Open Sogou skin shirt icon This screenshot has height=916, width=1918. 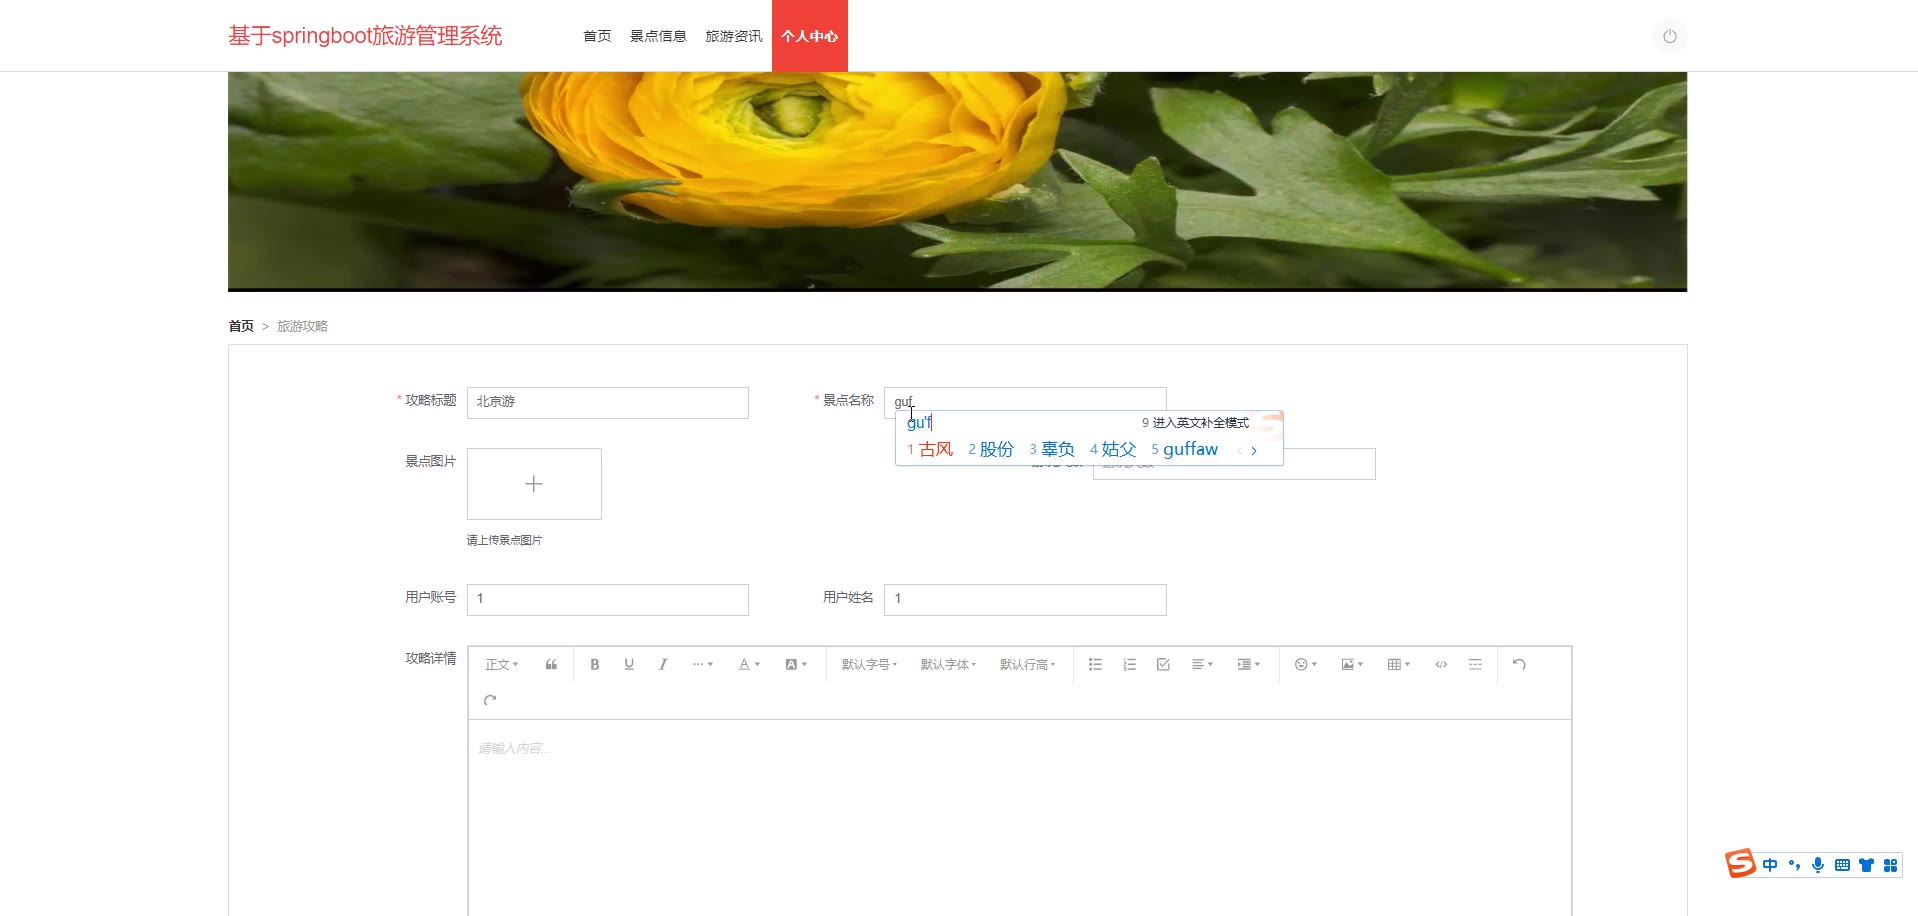[x=1866, y=865]
